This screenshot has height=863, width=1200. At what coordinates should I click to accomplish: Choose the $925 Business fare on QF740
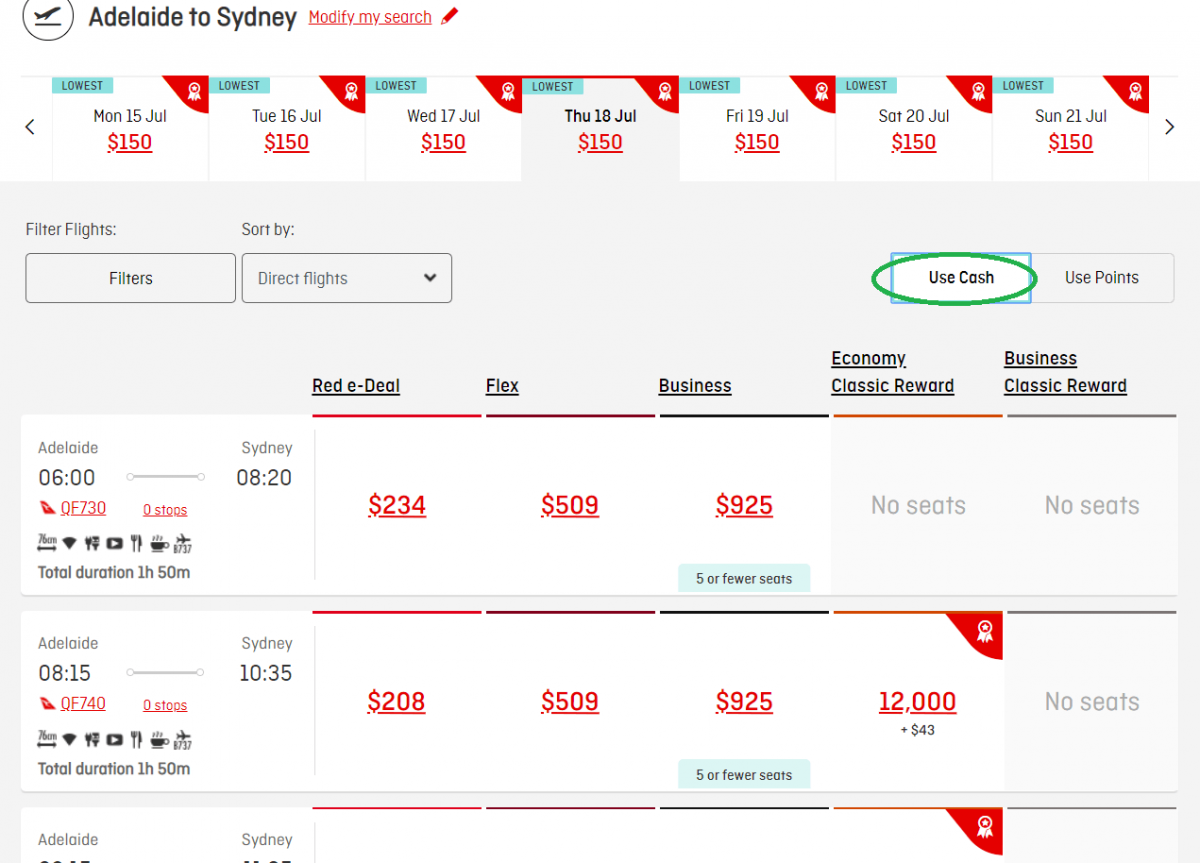tap(744, 702)
